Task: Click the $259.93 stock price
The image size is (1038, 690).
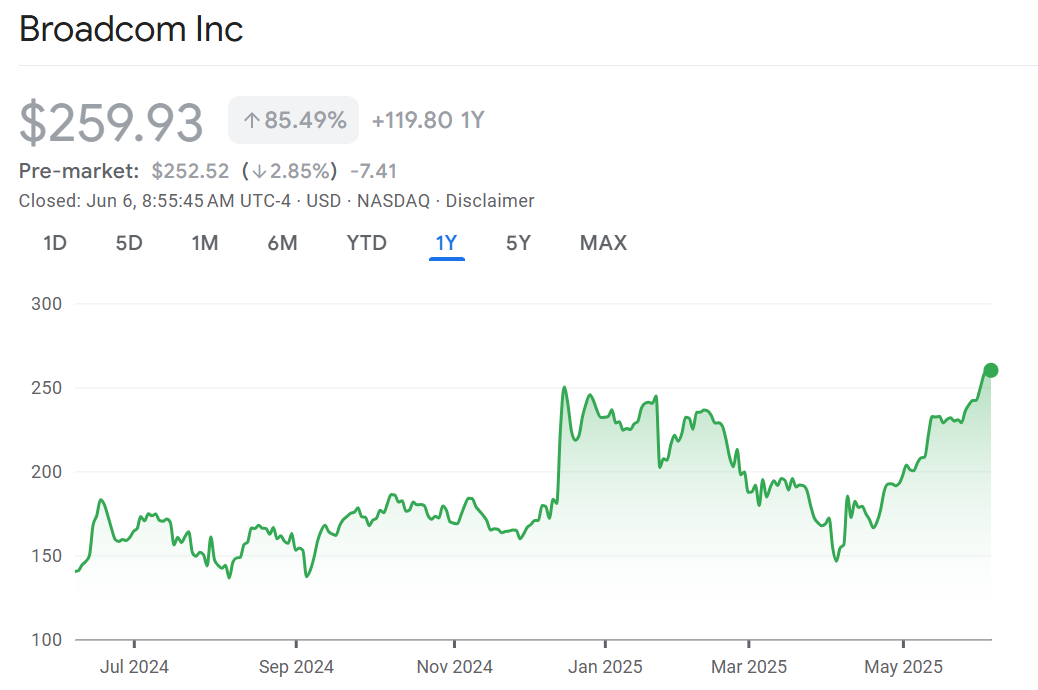Action: 111,123
